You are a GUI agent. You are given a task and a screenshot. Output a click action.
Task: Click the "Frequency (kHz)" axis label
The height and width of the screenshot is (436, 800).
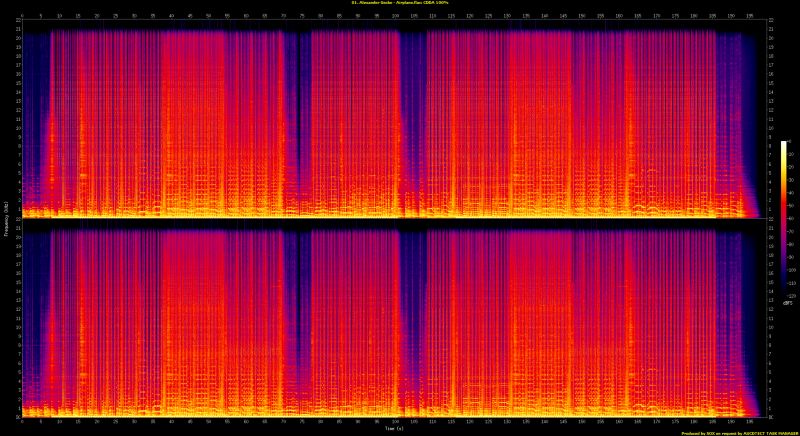tap(5, 218)
